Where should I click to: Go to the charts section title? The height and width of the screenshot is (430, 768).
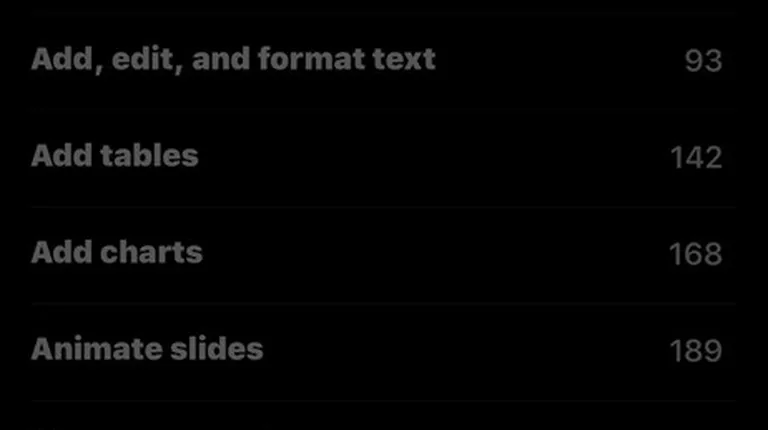pos(117,253)
